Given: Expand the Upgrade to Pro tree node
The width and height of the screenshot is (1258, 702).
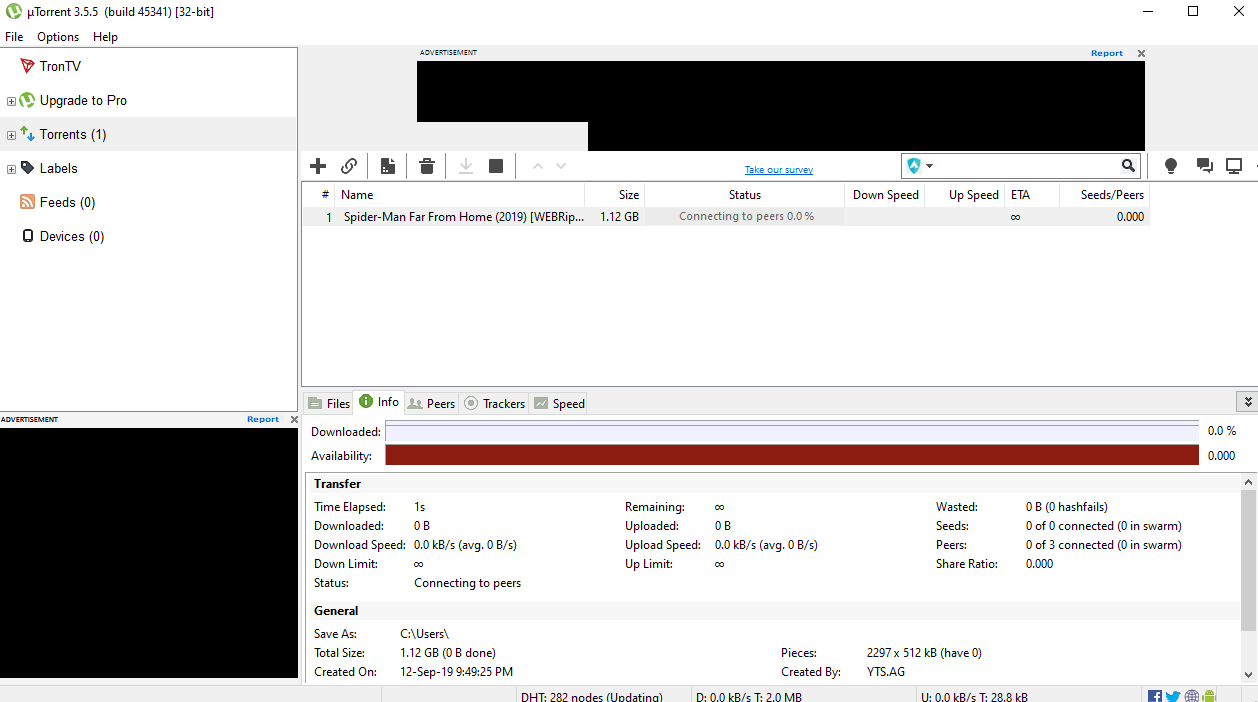Looking at the screenshot, I should tap(12, 101).
